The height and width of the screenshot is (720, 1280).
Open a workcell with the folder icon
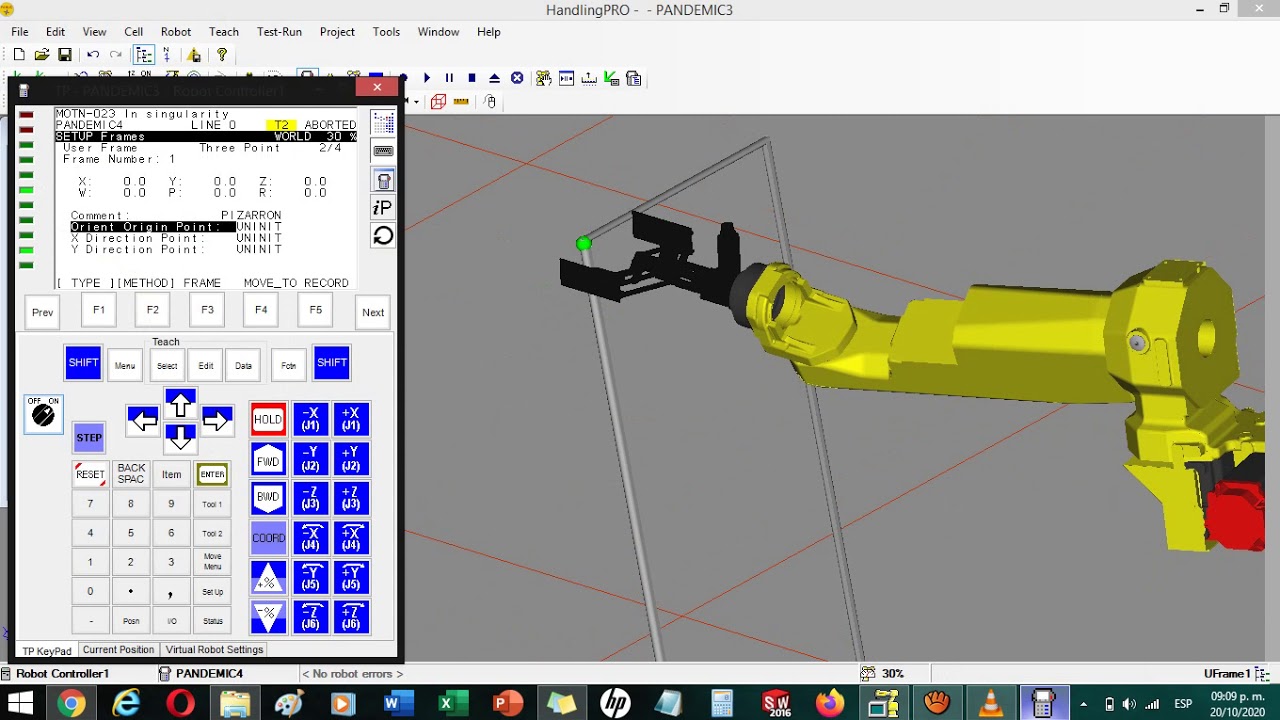point(42,55)
